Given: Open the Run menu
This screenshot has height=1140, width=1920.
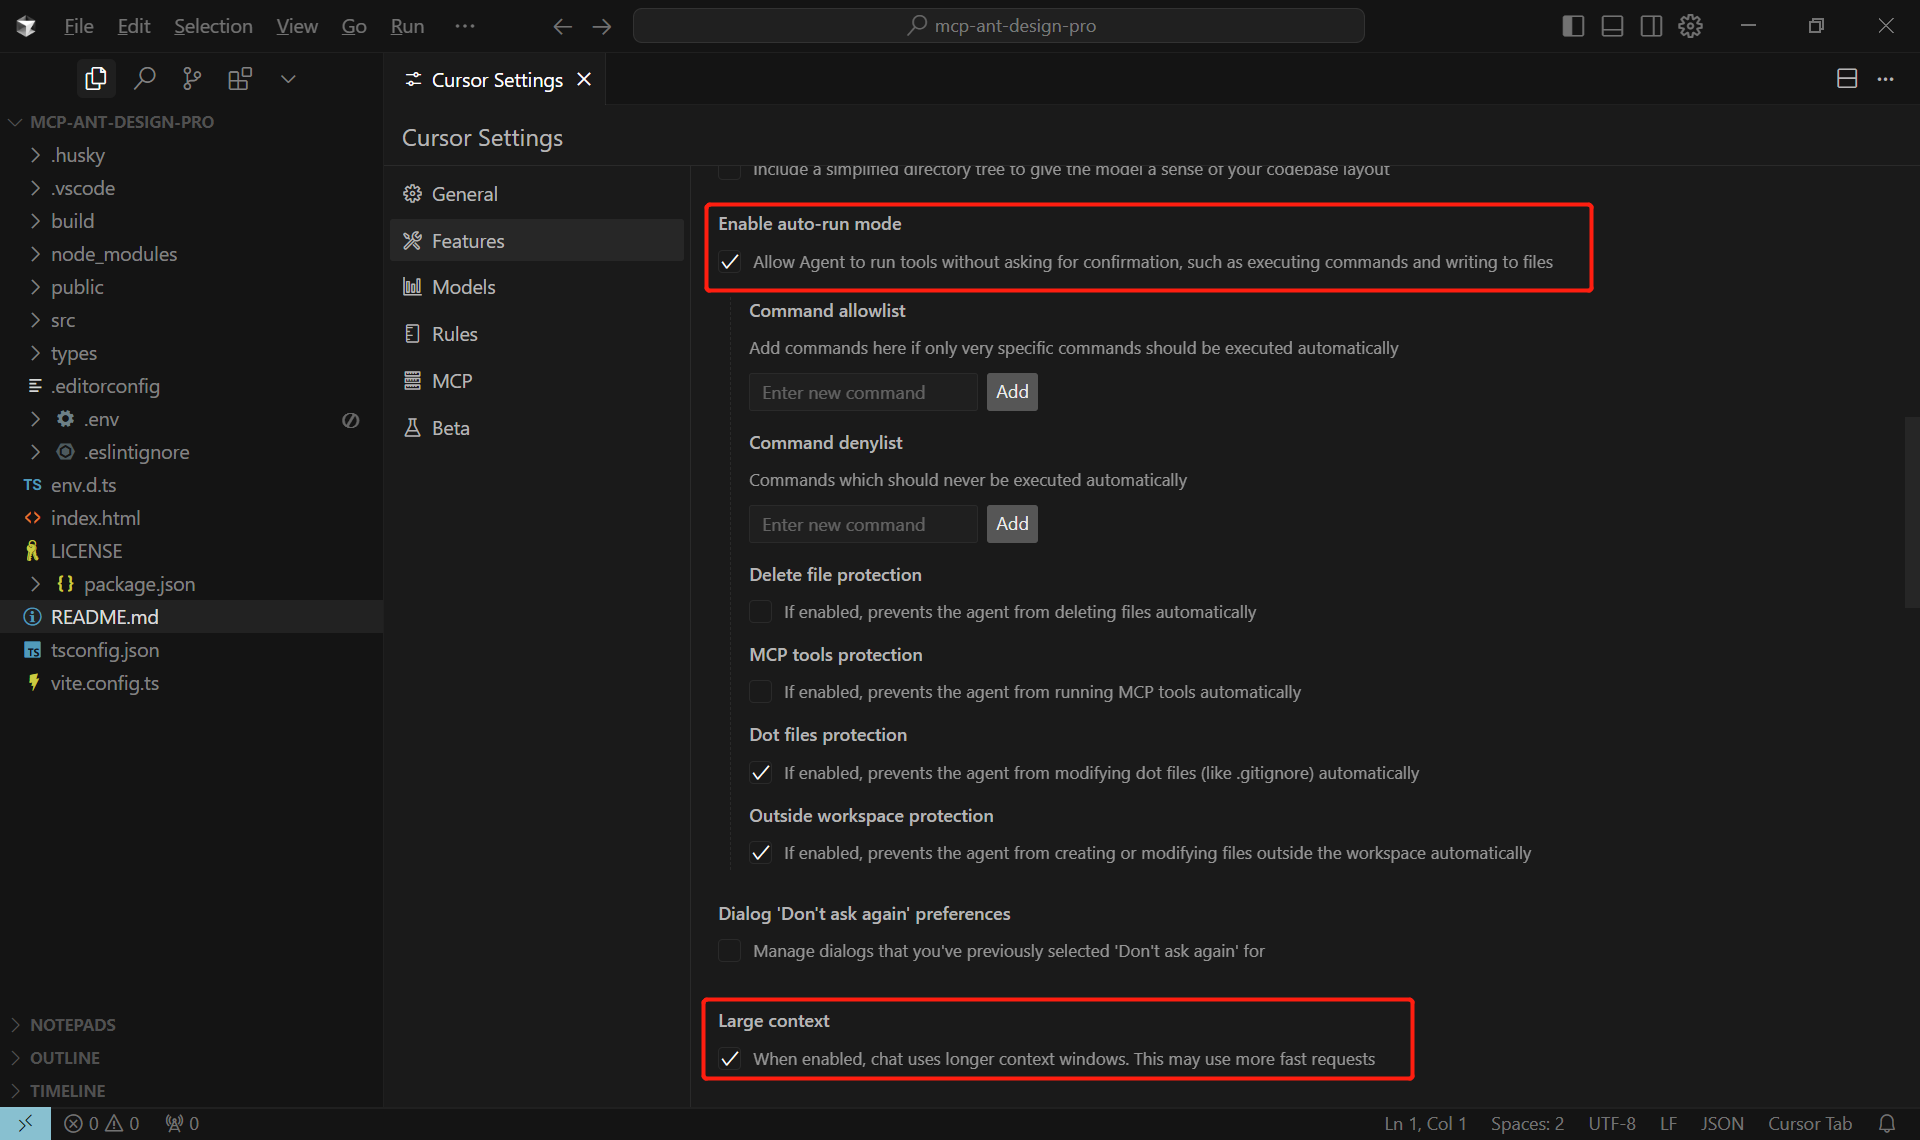Looking at the screenshot, I should click(x=407, y=26).
